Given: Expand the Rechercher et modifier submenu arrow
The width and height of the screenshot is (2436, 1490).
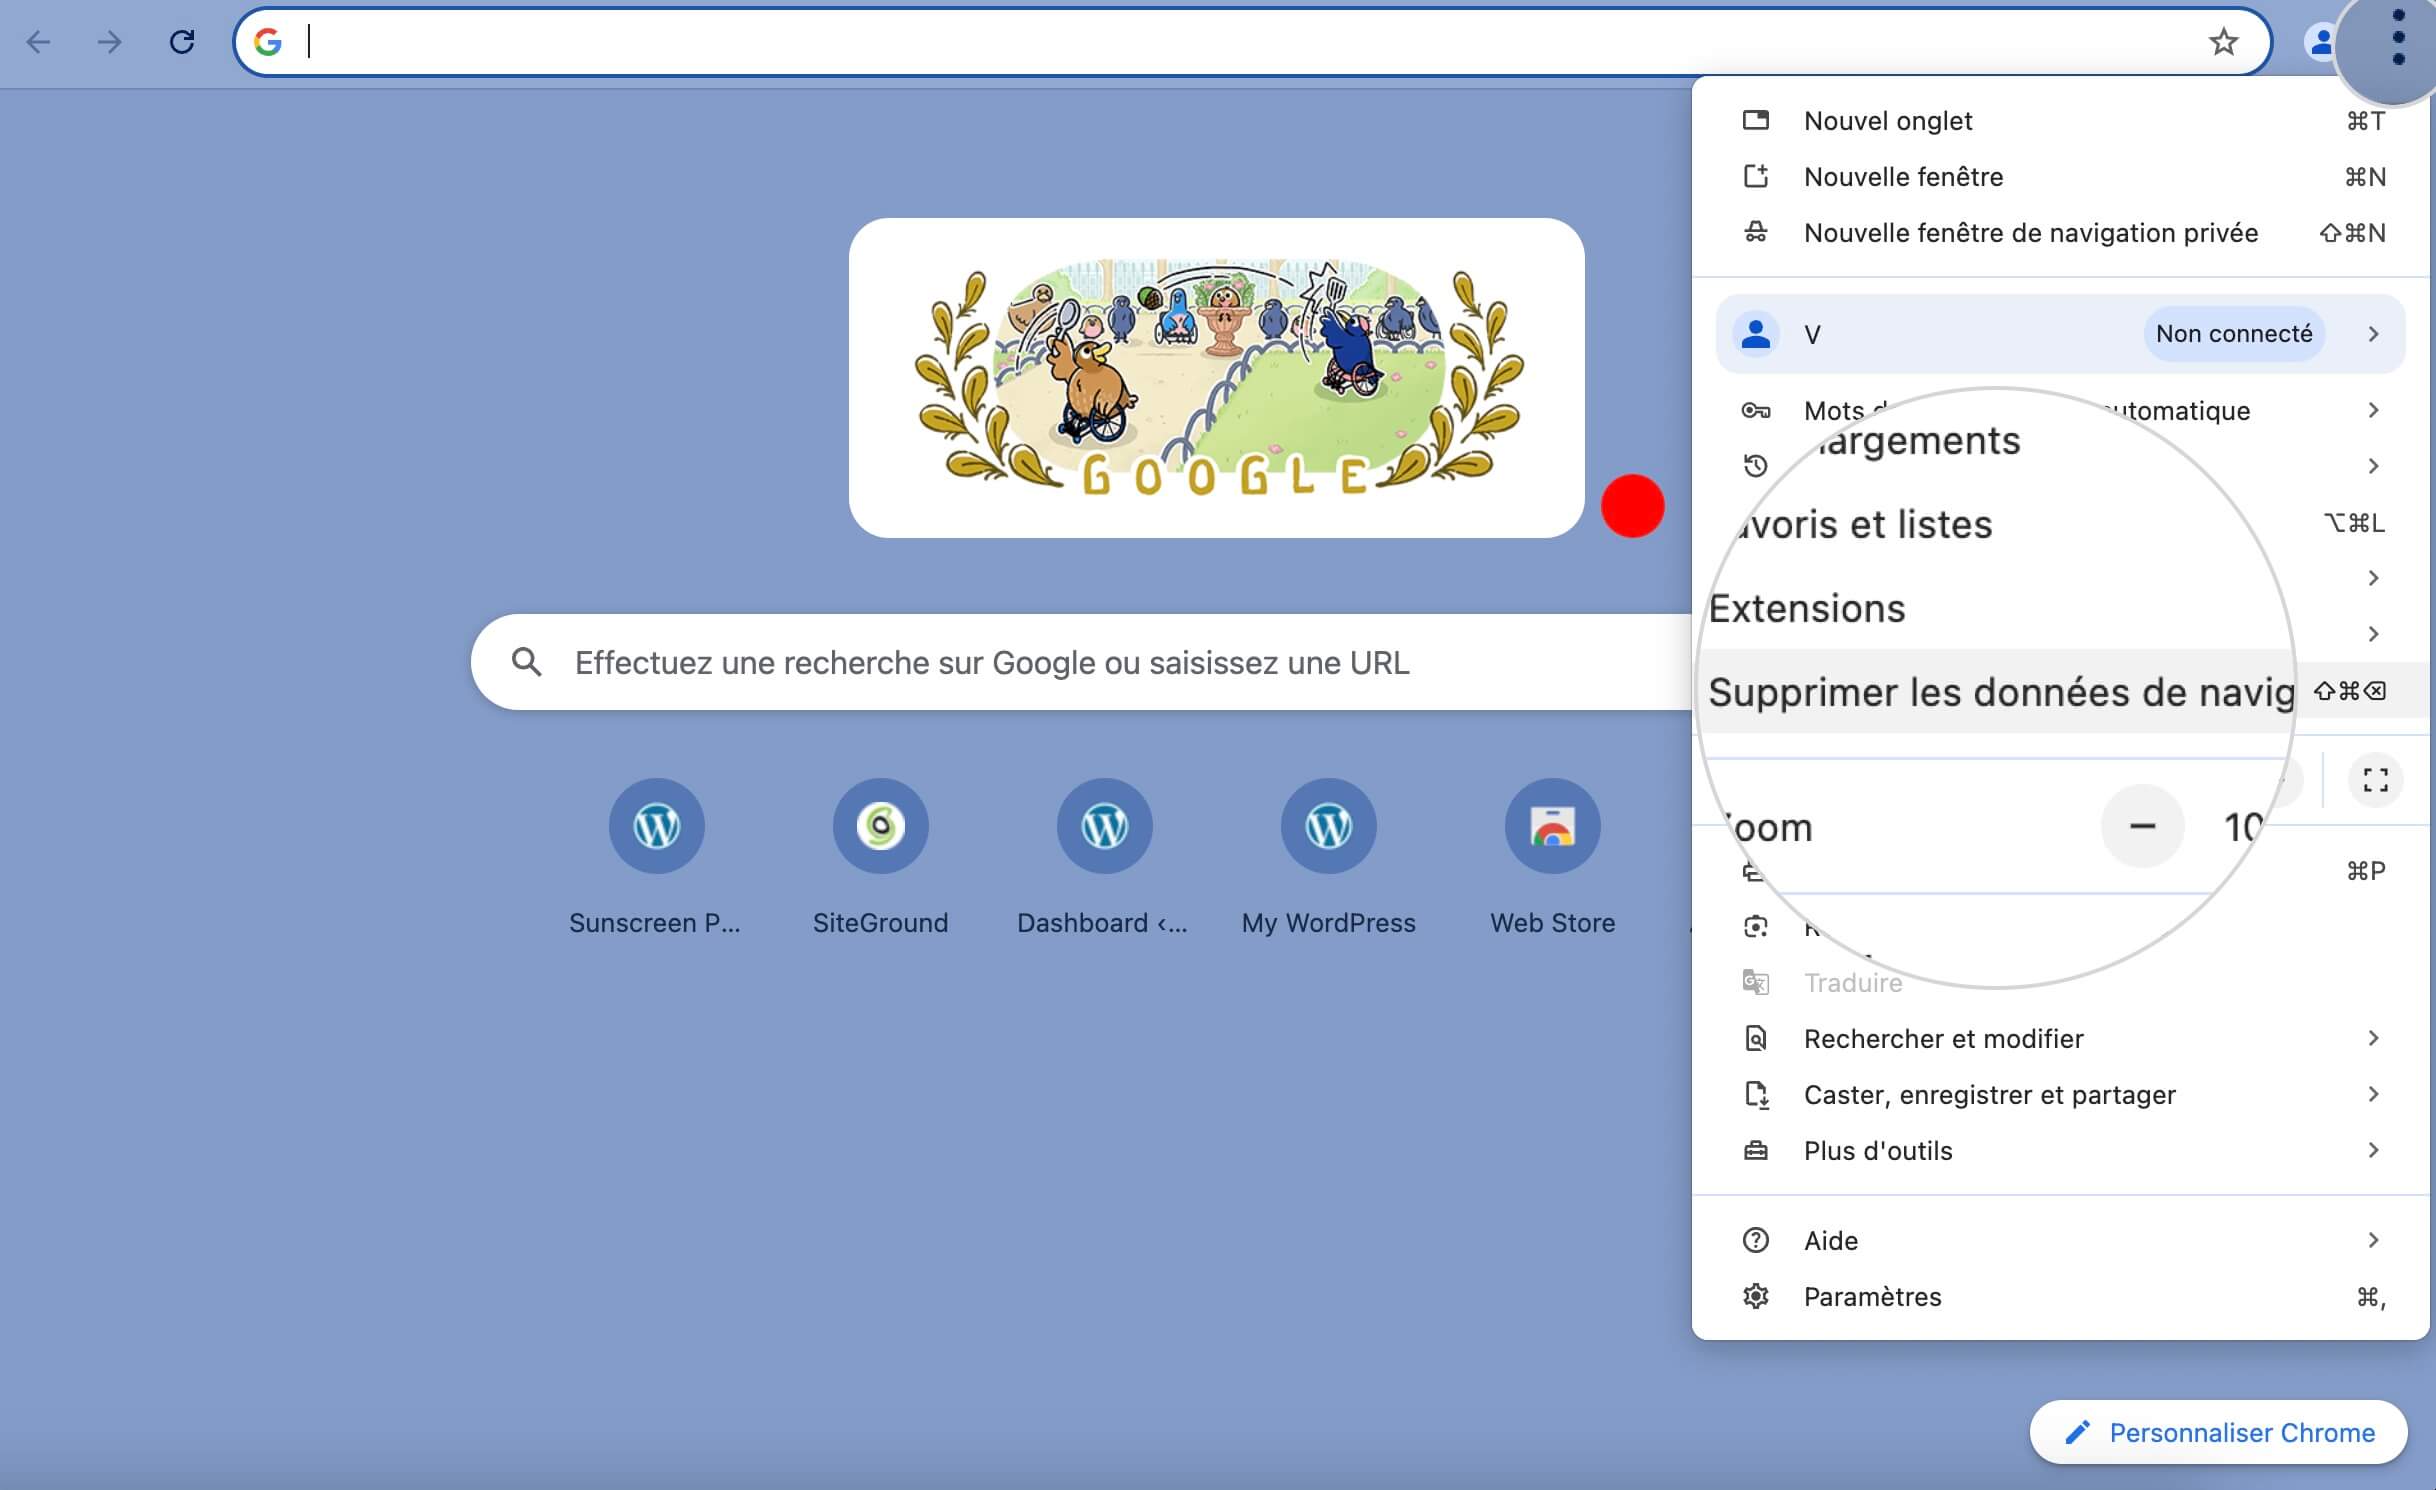Looking at the screenshot, I should [x=2373, y=1039].
